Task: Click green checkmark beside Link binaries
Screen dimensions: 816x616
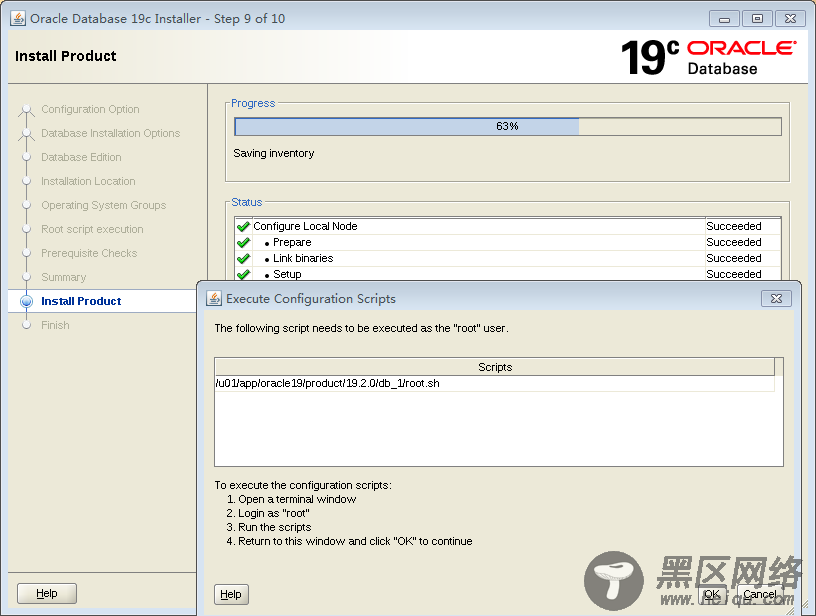Action: tap(243, 259)
